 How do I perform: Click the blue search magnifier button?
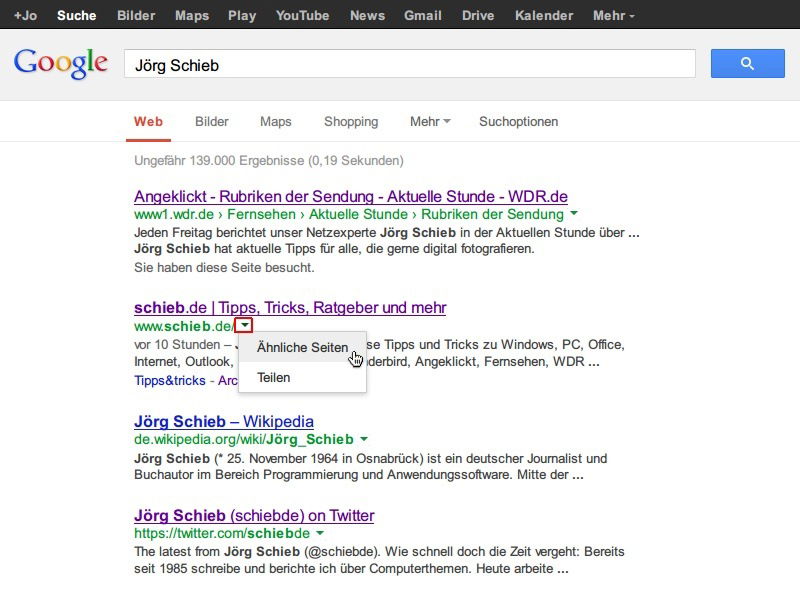pyautogui.click(x=747, y=63)
